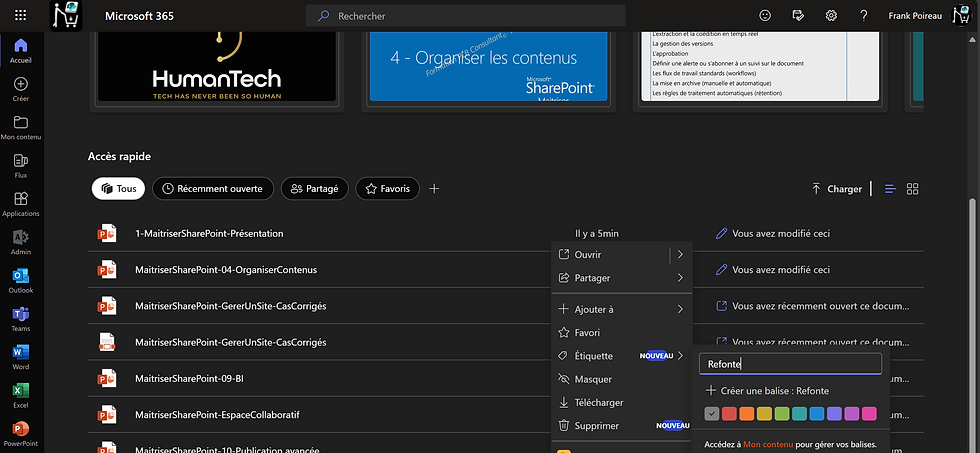Open Frank Poireau account avatar
The width and height of the screenshot is (980, 453).
(x=961, y=16)
